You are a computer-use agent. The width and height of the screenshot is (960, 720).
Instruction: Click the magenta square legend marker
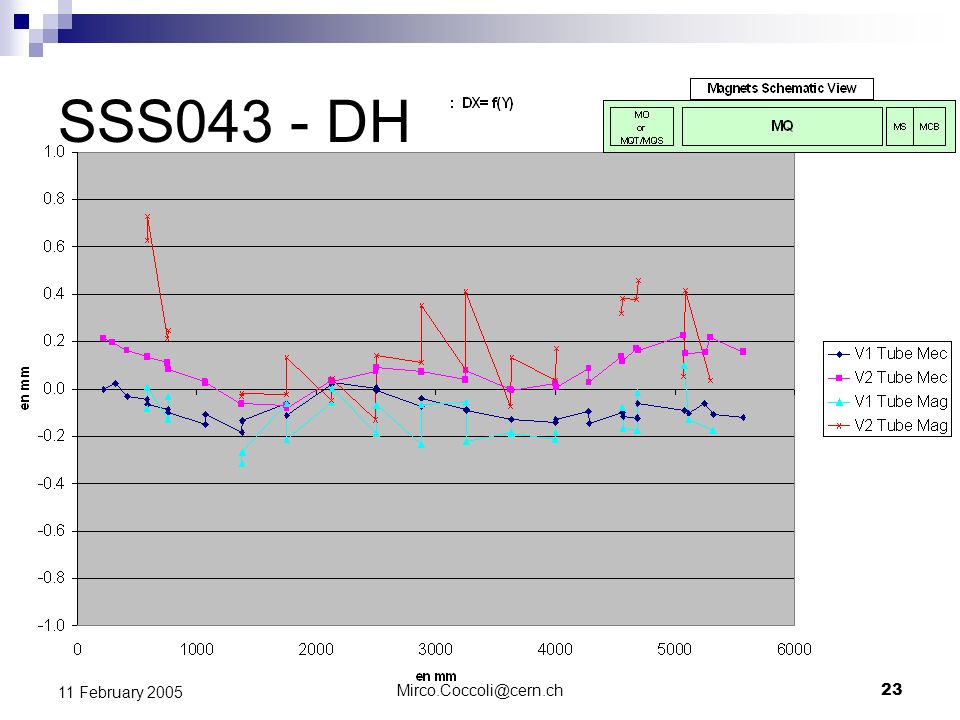coord(839,378)
